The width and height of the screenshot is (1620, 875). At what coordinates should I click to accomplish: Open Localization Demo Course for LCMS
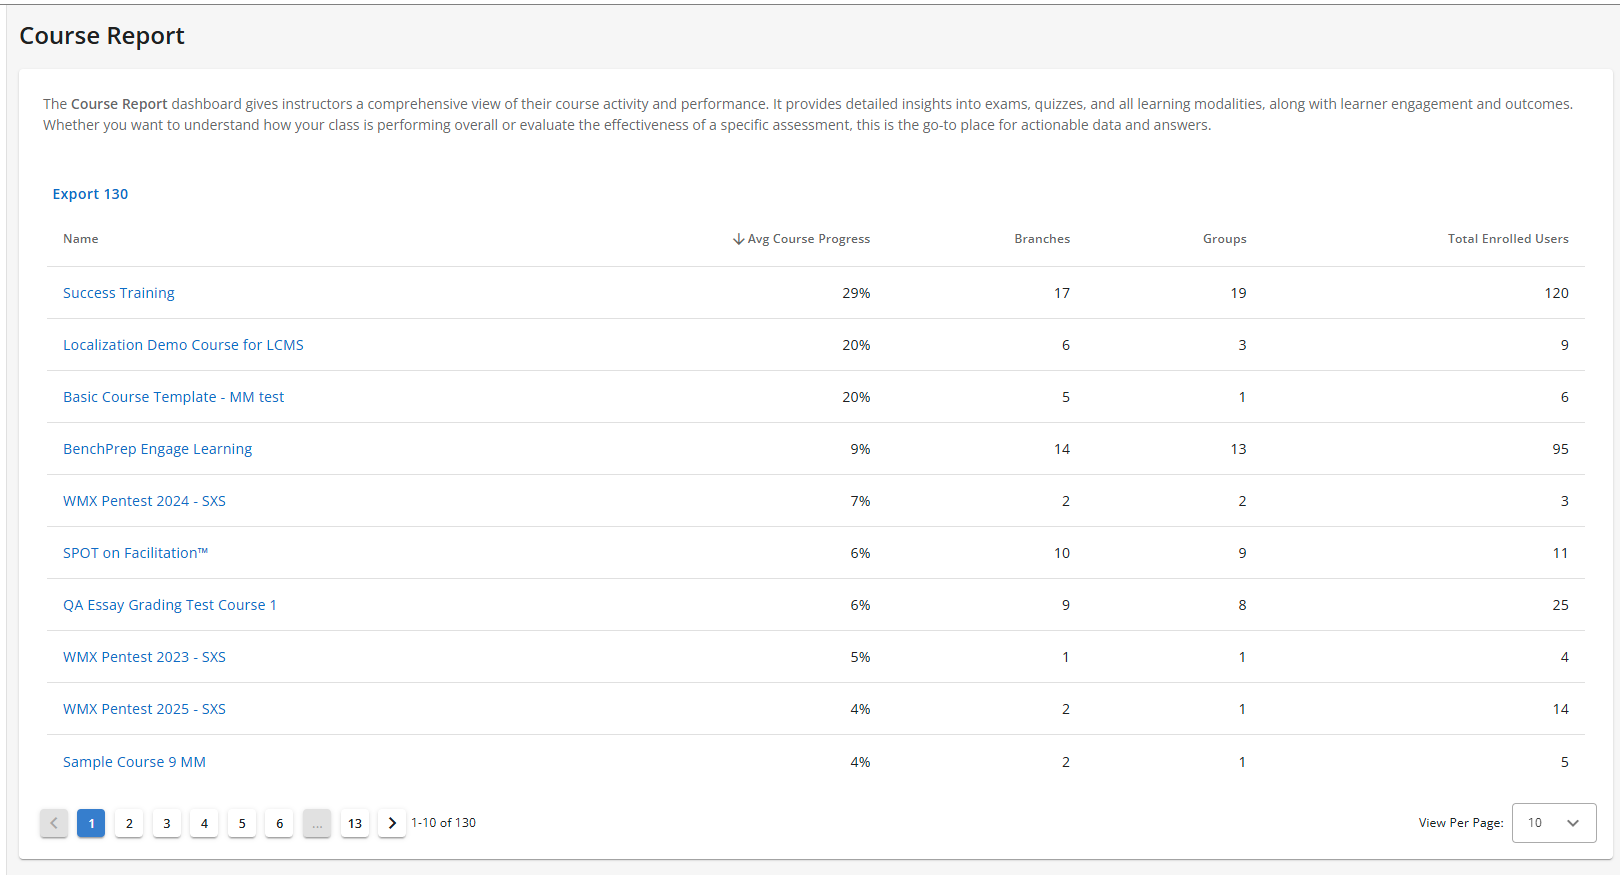(183, 345)
